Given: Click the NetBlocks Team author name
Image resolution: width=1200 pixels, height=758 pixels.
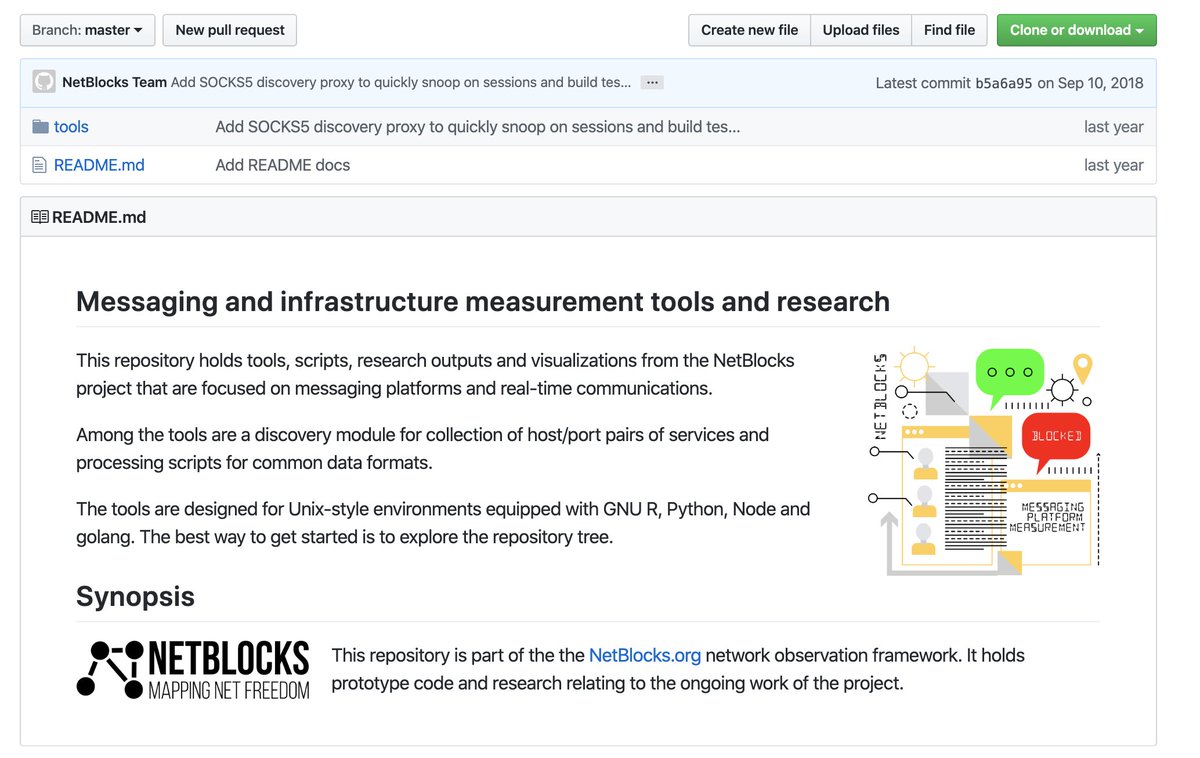Looking at the screenshot, I should 114,82.
